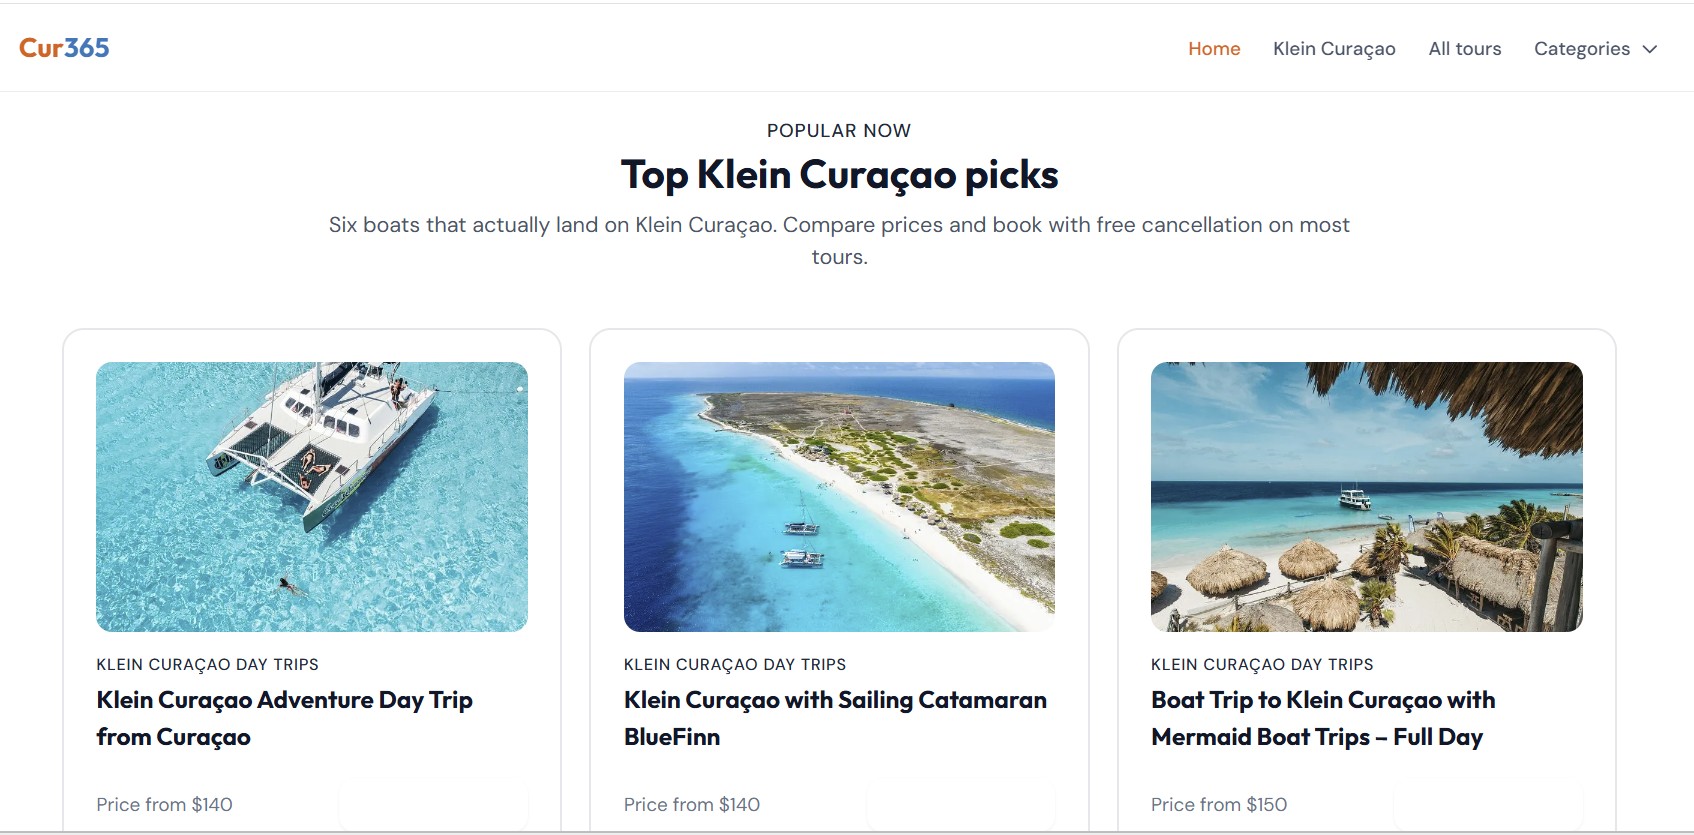Open the Klein Curaçao nav link
This screenshot has width=1694, height=835.
click(1334, 49)
